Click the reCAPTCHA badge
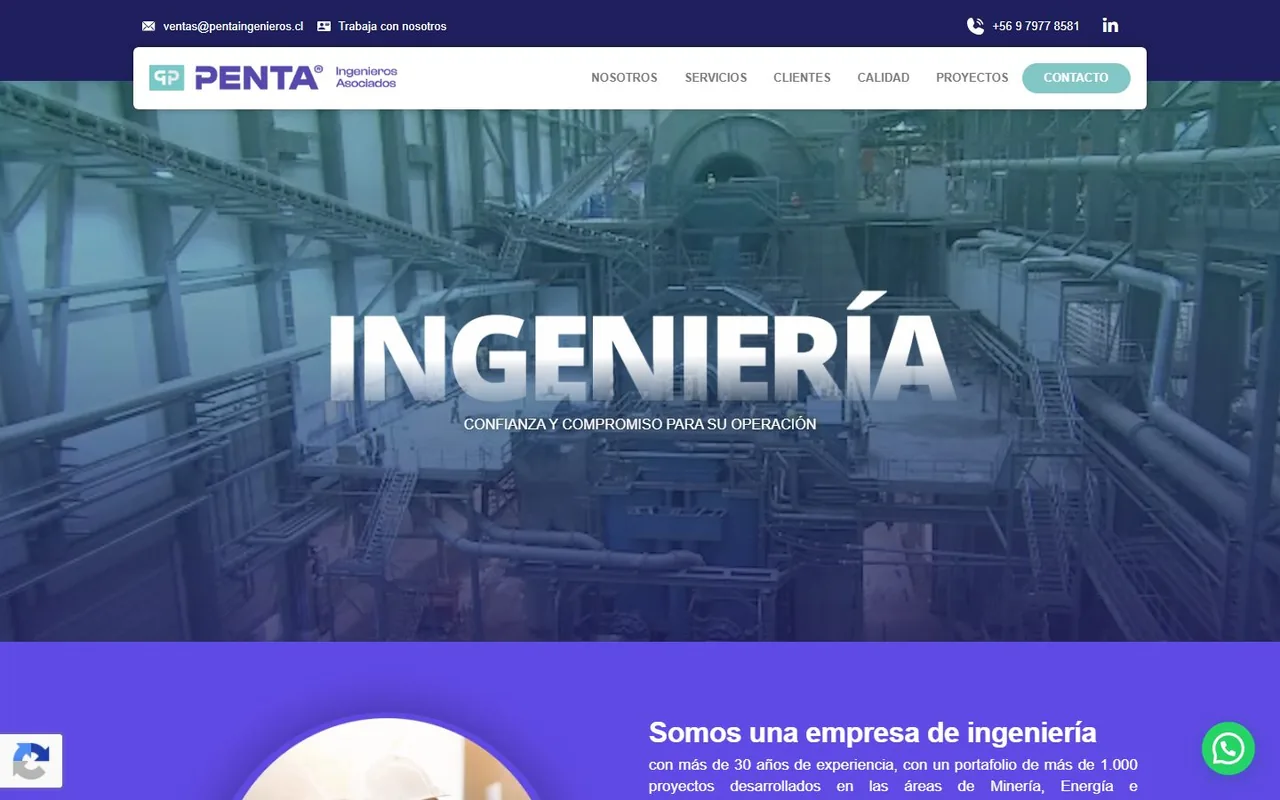Viewport: 1280px width, 800px height. click(x=31, y=761)
